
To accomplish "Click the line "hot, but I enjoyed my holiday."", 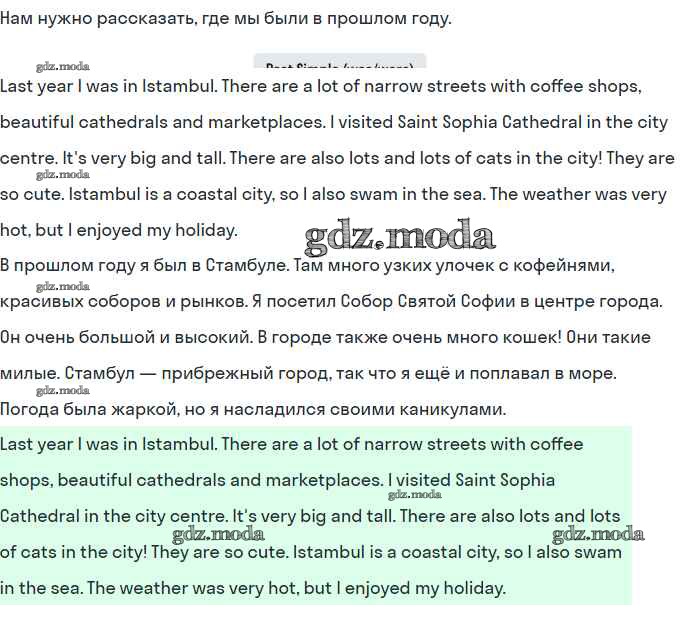I will point(119,230).
